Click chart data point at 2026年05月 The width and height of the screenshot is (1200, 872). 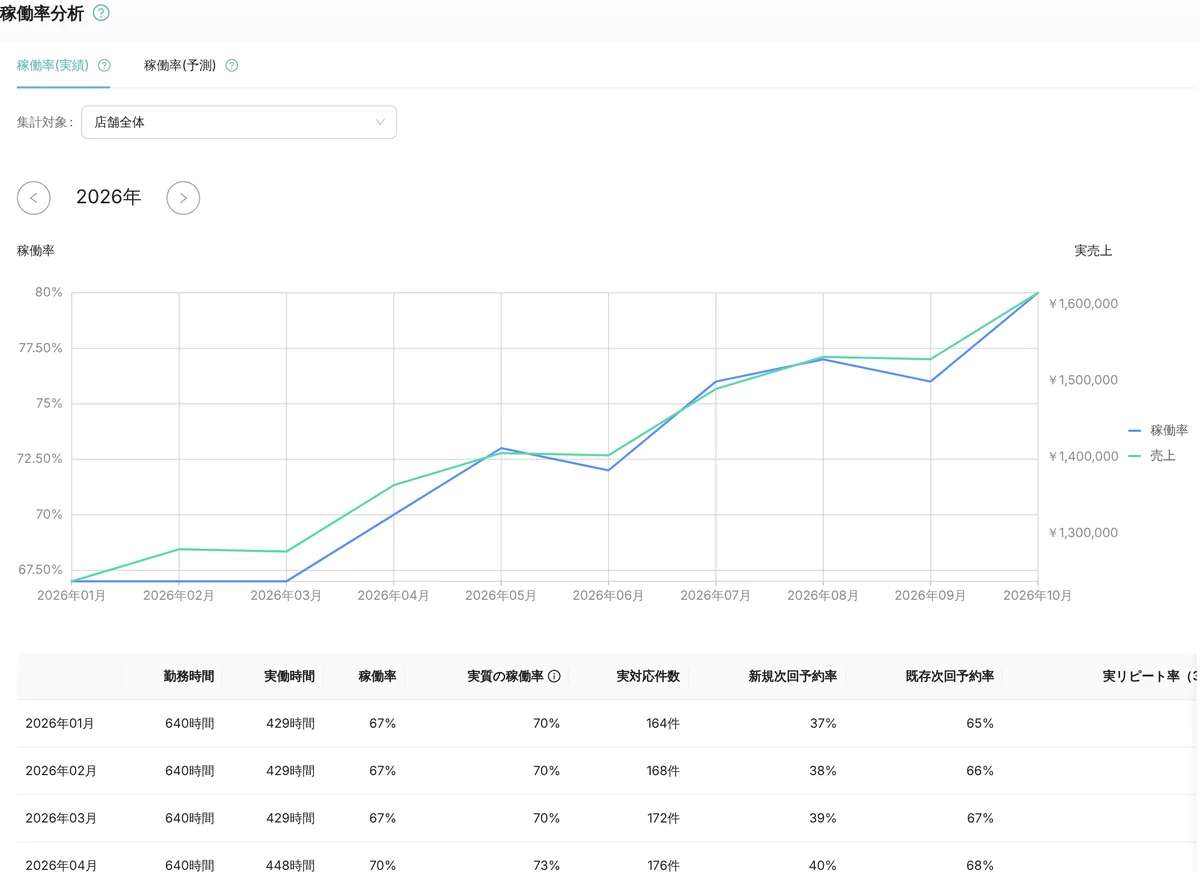(x=501, y=448)
